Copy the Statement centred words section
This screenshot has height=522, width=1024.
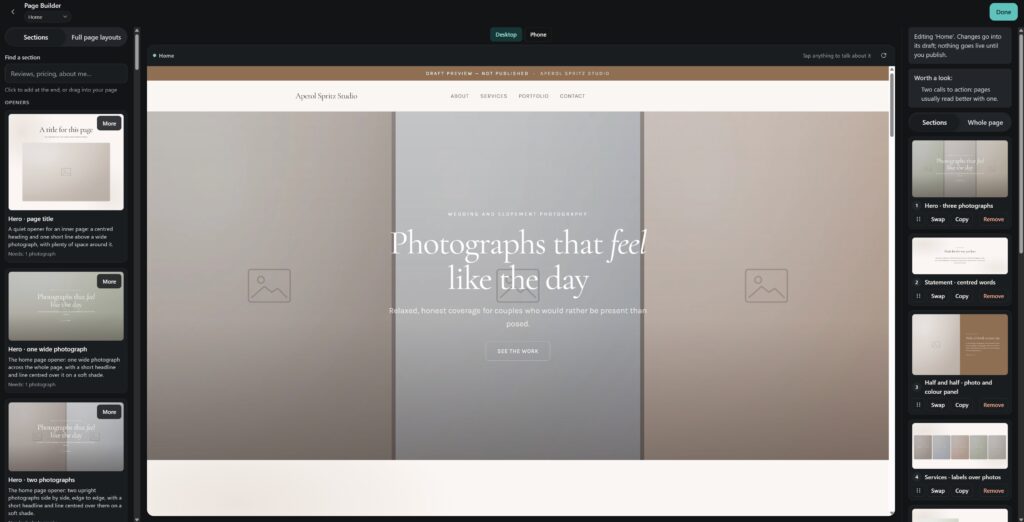tap(961, 296)
